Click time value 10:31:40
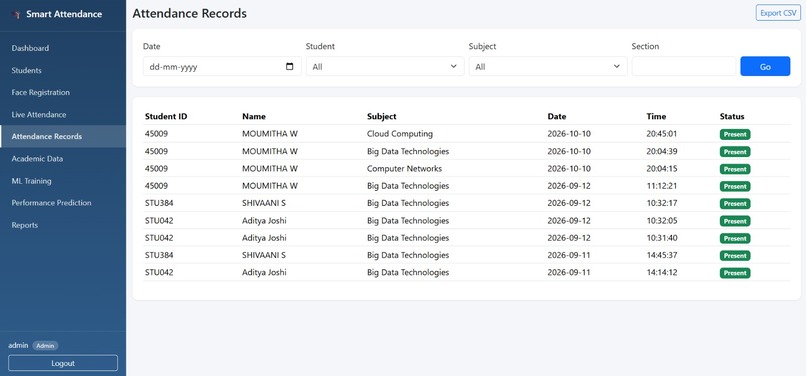Image resolution: width=806 pixels, height=376 pixels. tap(662, 238)
